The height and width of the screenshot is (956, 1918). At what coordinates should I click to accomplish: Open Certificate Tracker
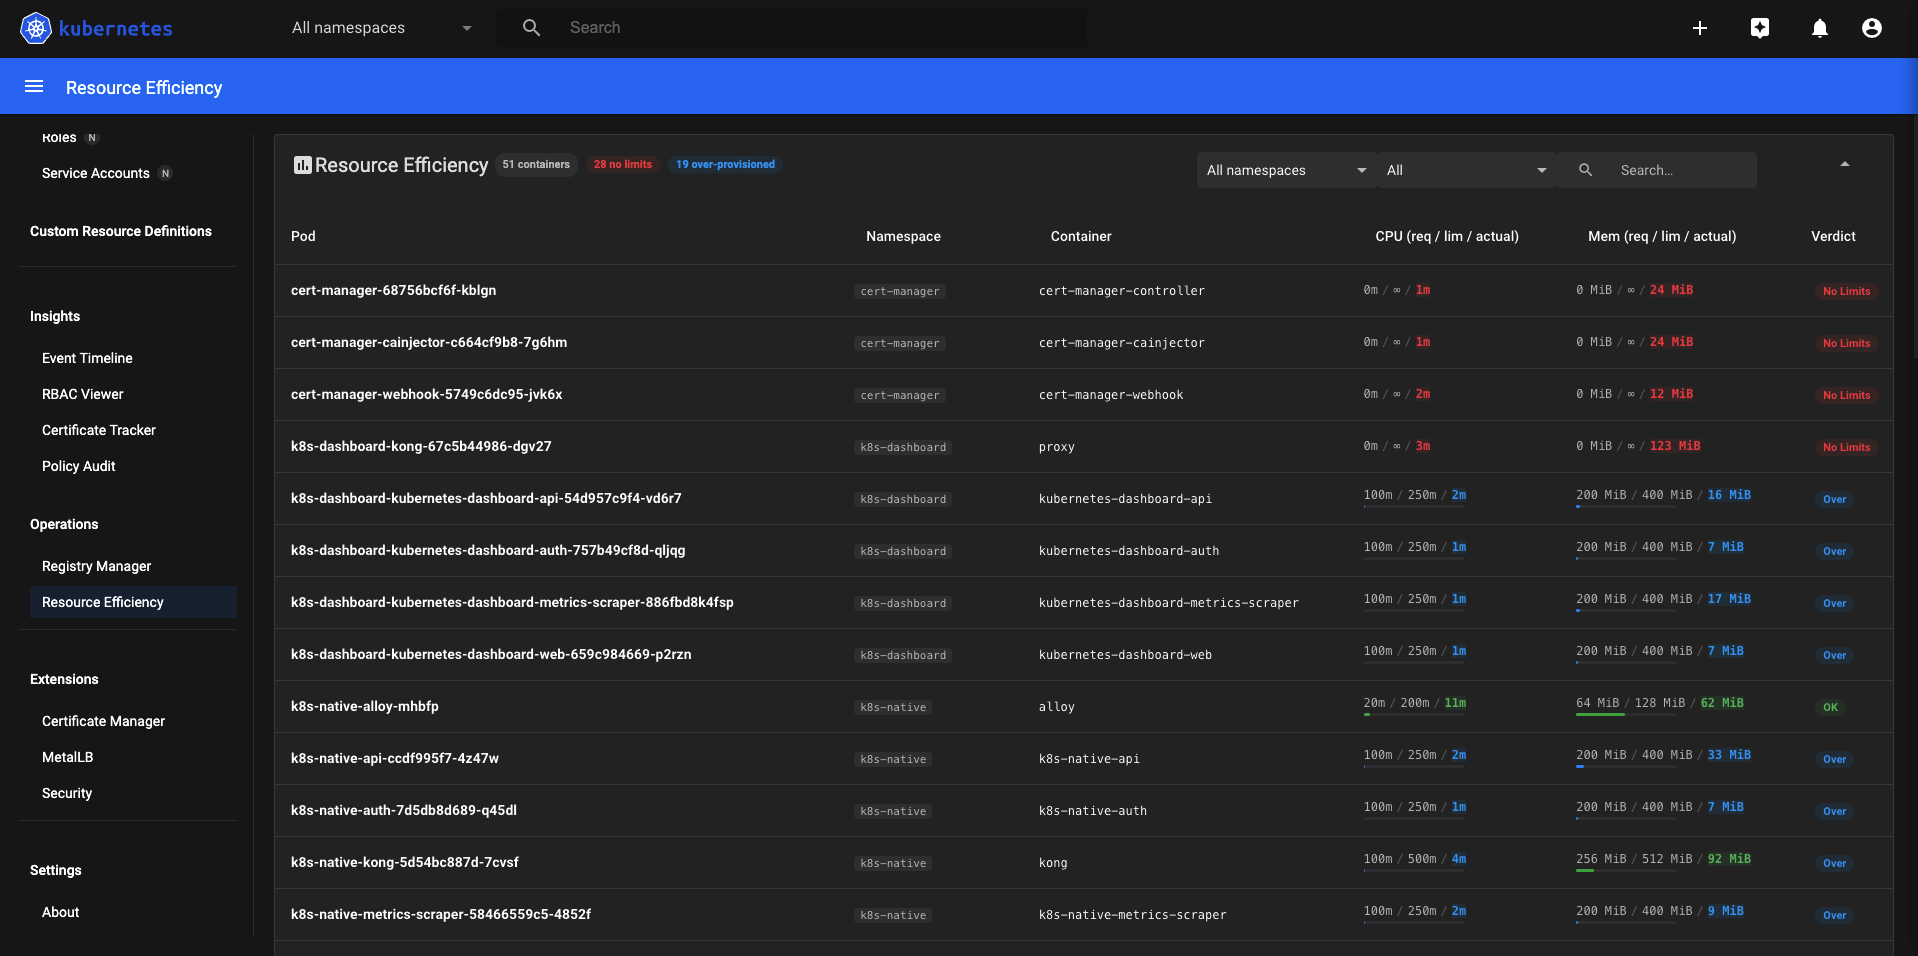(x=99, y=430)
